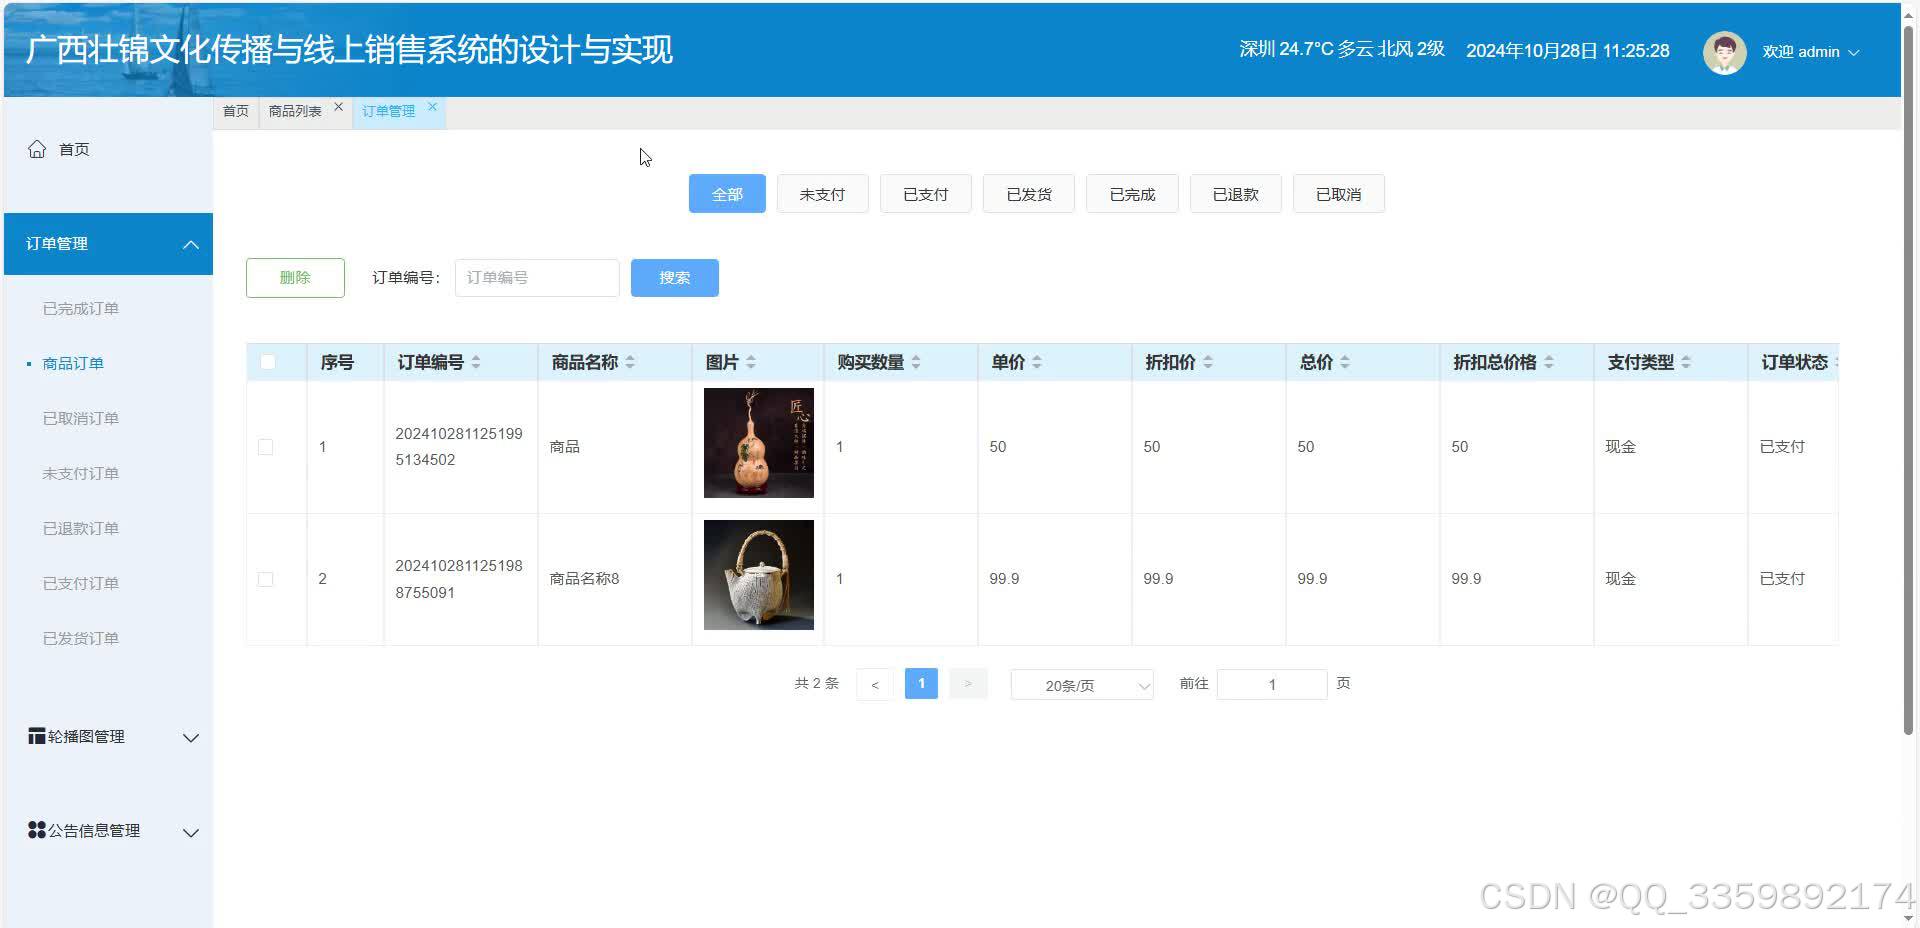Open the admin avatar picture in header
This screenshot has width=1920, height=928.
pos(1724,52)
